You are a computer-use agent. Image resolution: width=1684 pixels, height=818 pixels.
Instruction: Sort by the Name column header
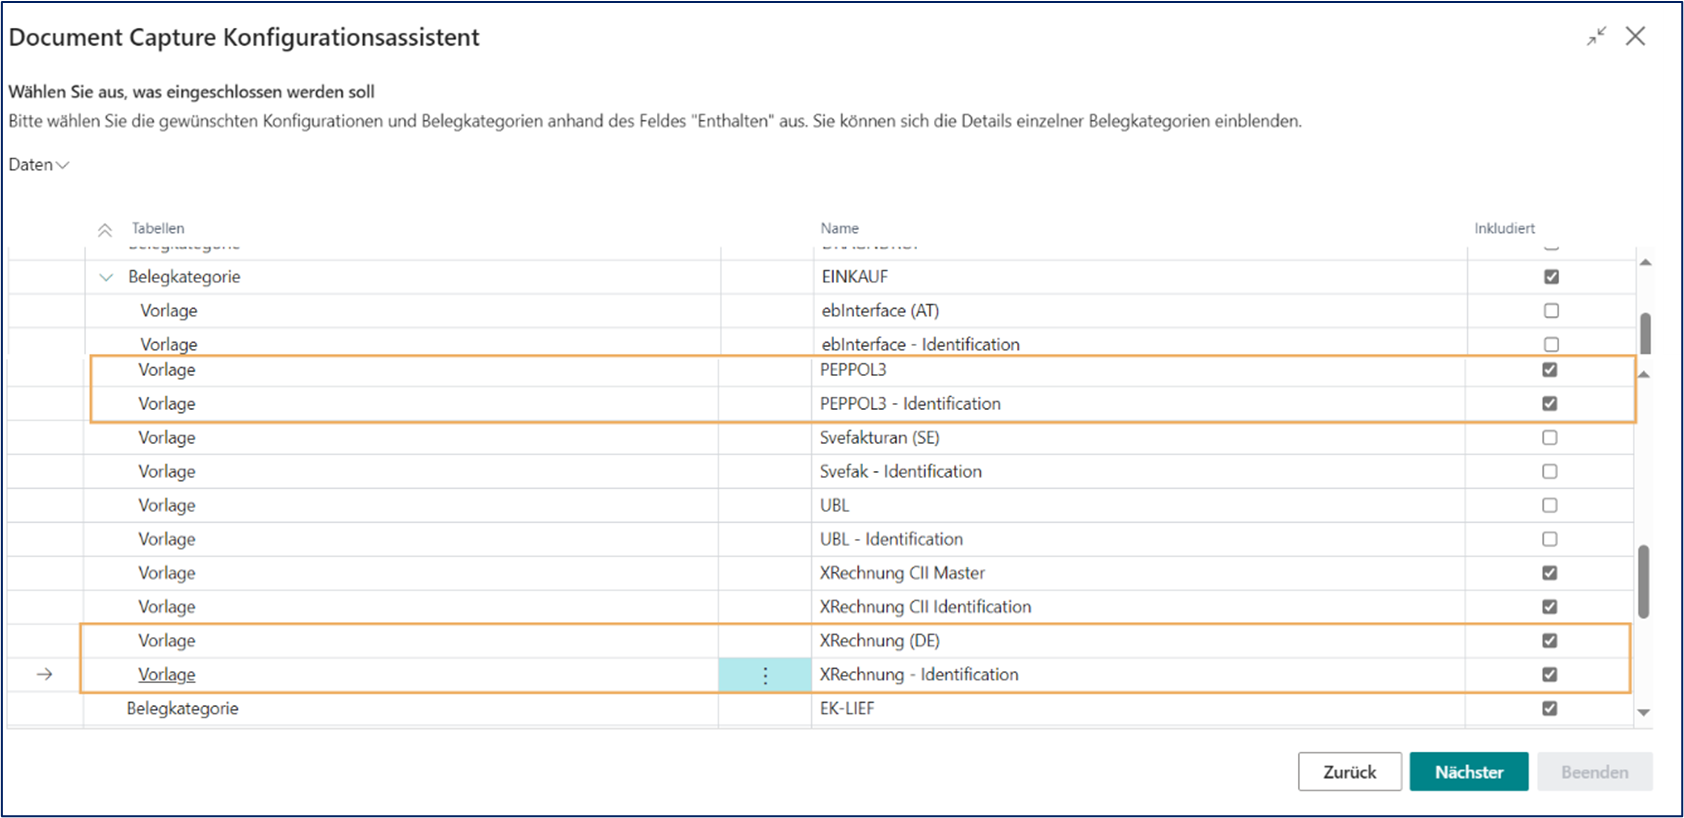click(839, 229)
